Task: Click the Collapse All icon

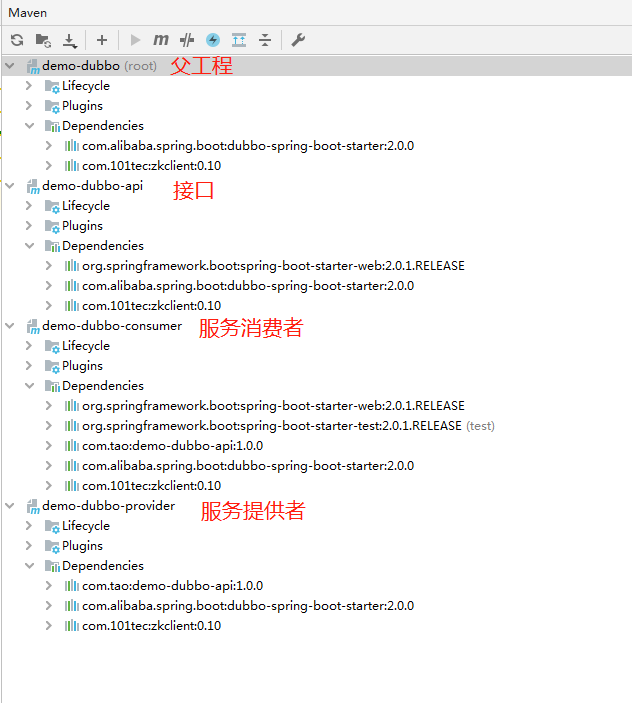Action: pos(265,40)
